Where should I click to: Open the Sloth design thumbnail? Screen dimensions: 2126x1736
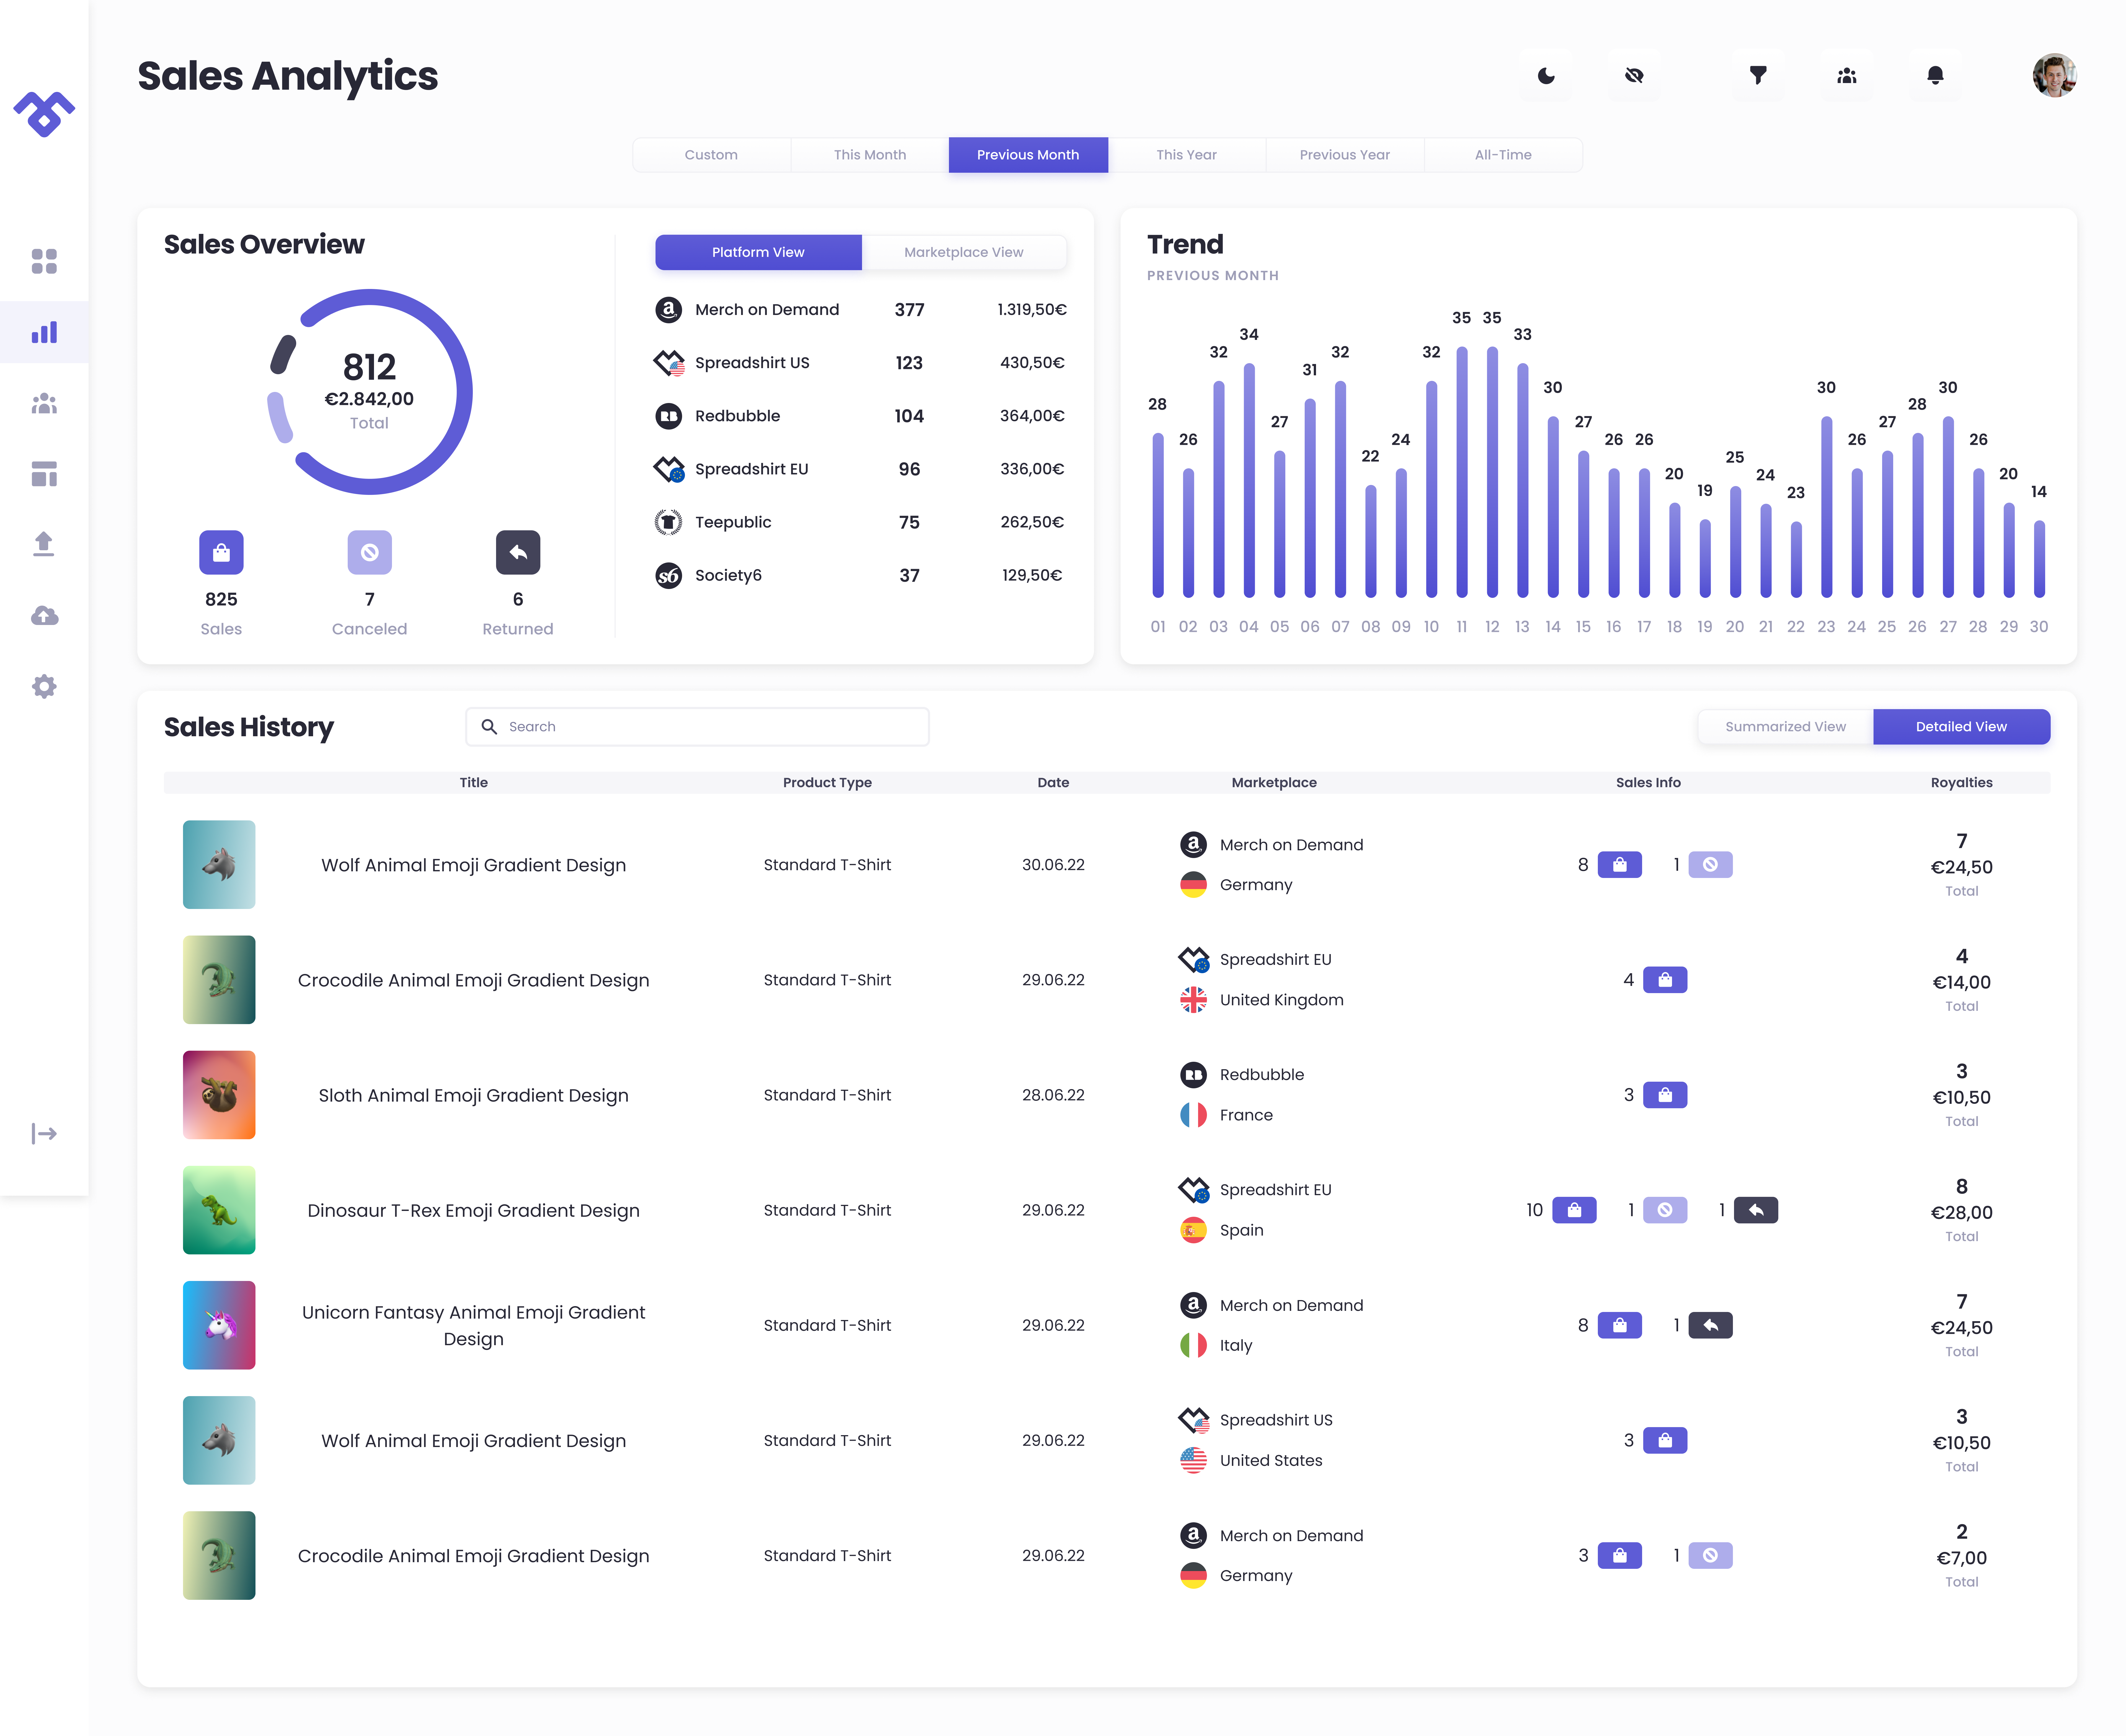(x=219, y=1095)
